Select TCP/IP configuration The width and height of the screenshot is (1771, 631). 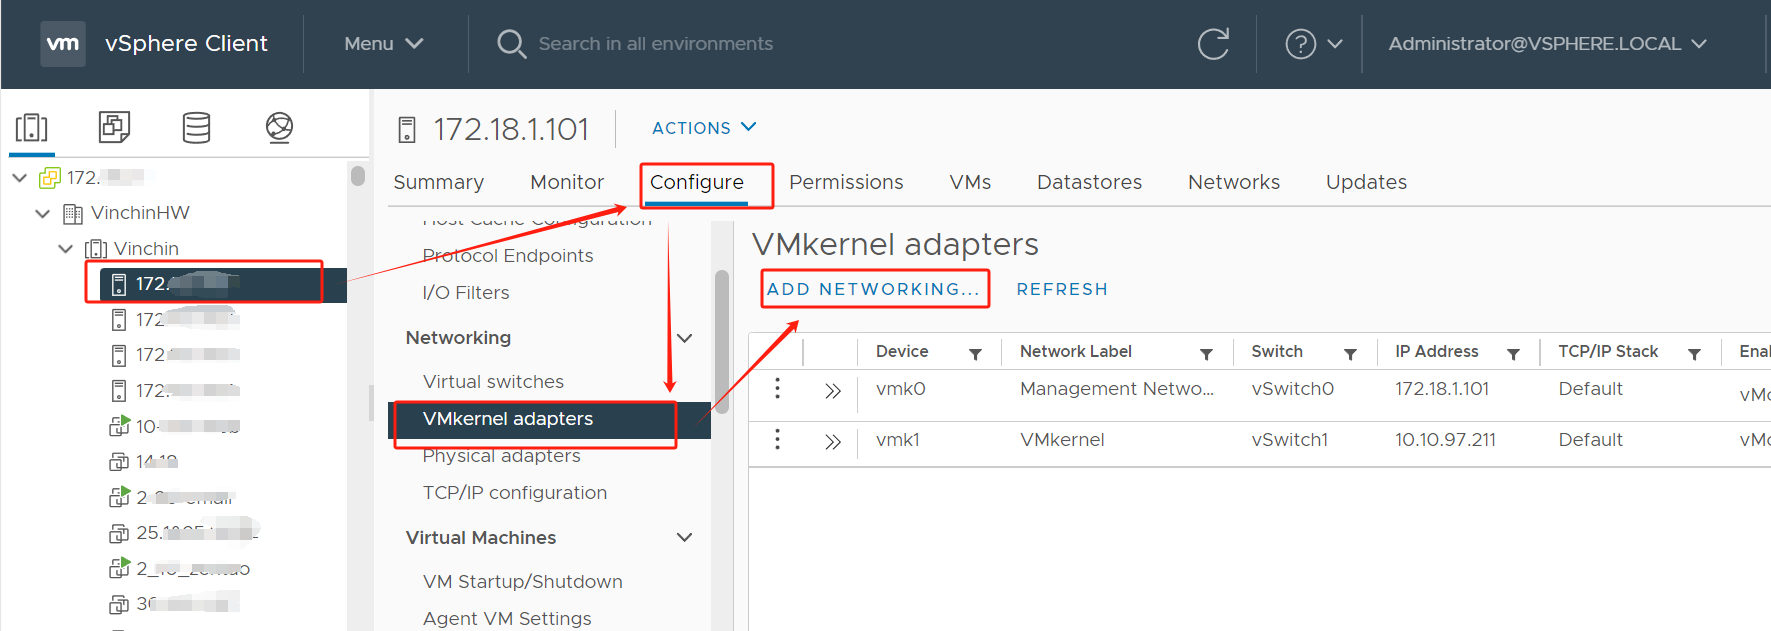(x=515, y=493)
